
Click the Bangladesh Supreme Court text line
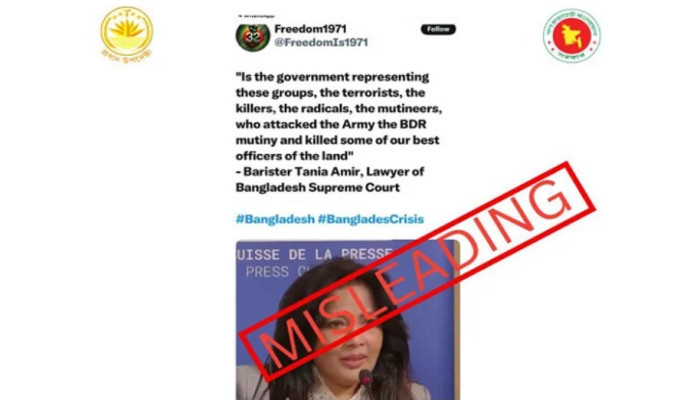click(317, 188)
